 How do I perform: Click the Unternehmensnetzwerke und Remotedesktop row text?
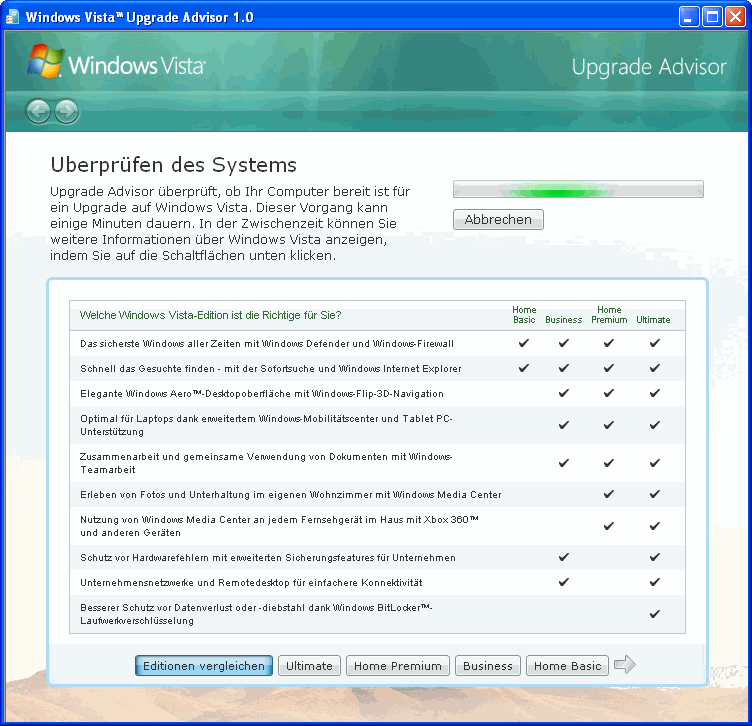(251, 582)
